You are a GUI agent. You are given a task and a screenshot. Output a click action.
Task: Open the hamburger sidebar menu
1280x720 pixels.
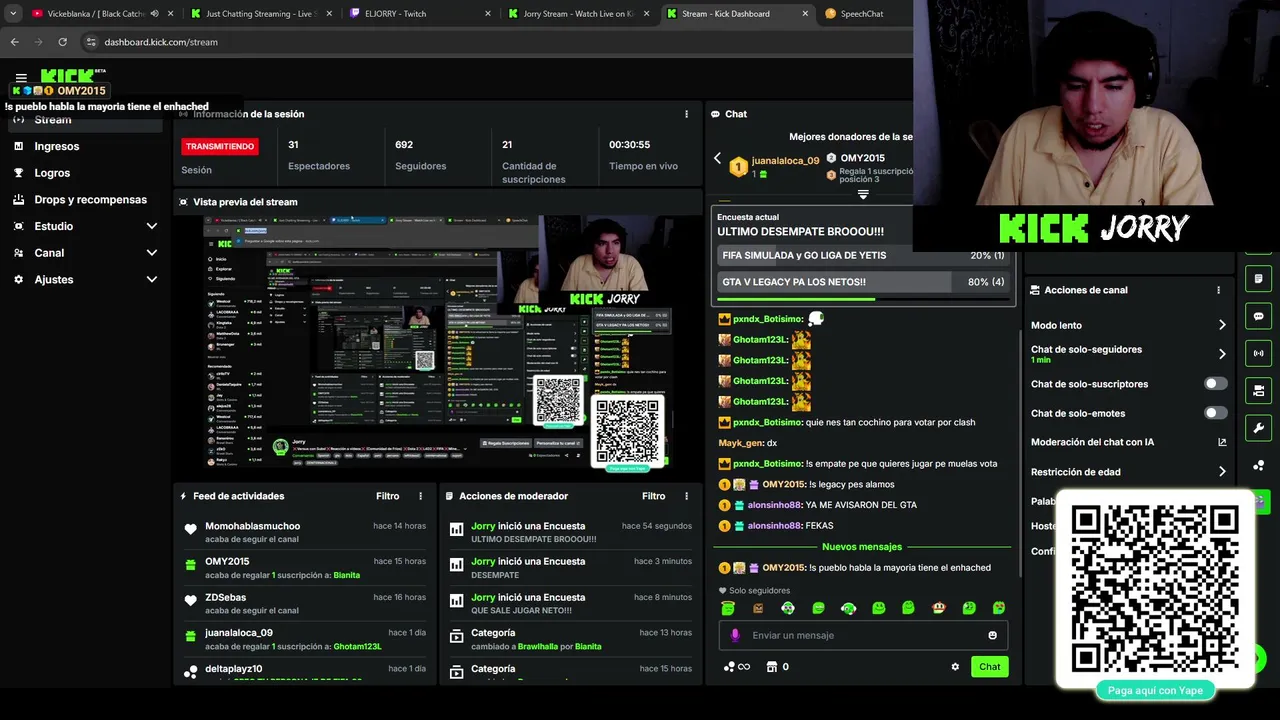click(21, 78)
